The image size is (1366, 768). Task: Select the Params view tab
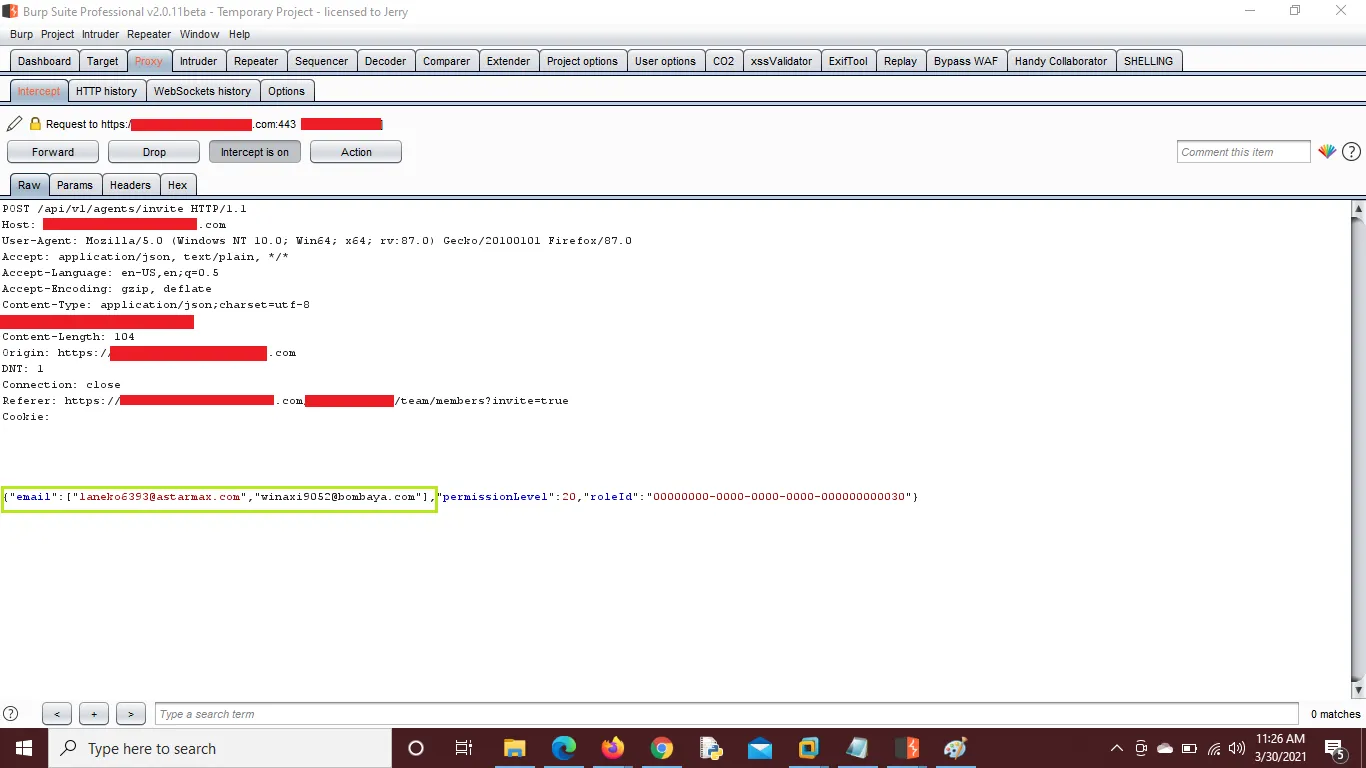[x=75, y=185]
